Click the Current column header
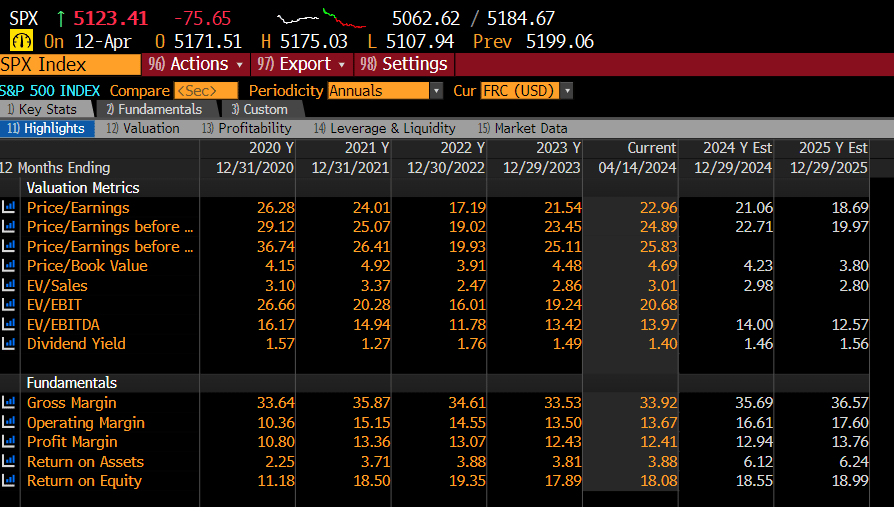The height and width of the screenshot is (507, 894). (652, 148)
